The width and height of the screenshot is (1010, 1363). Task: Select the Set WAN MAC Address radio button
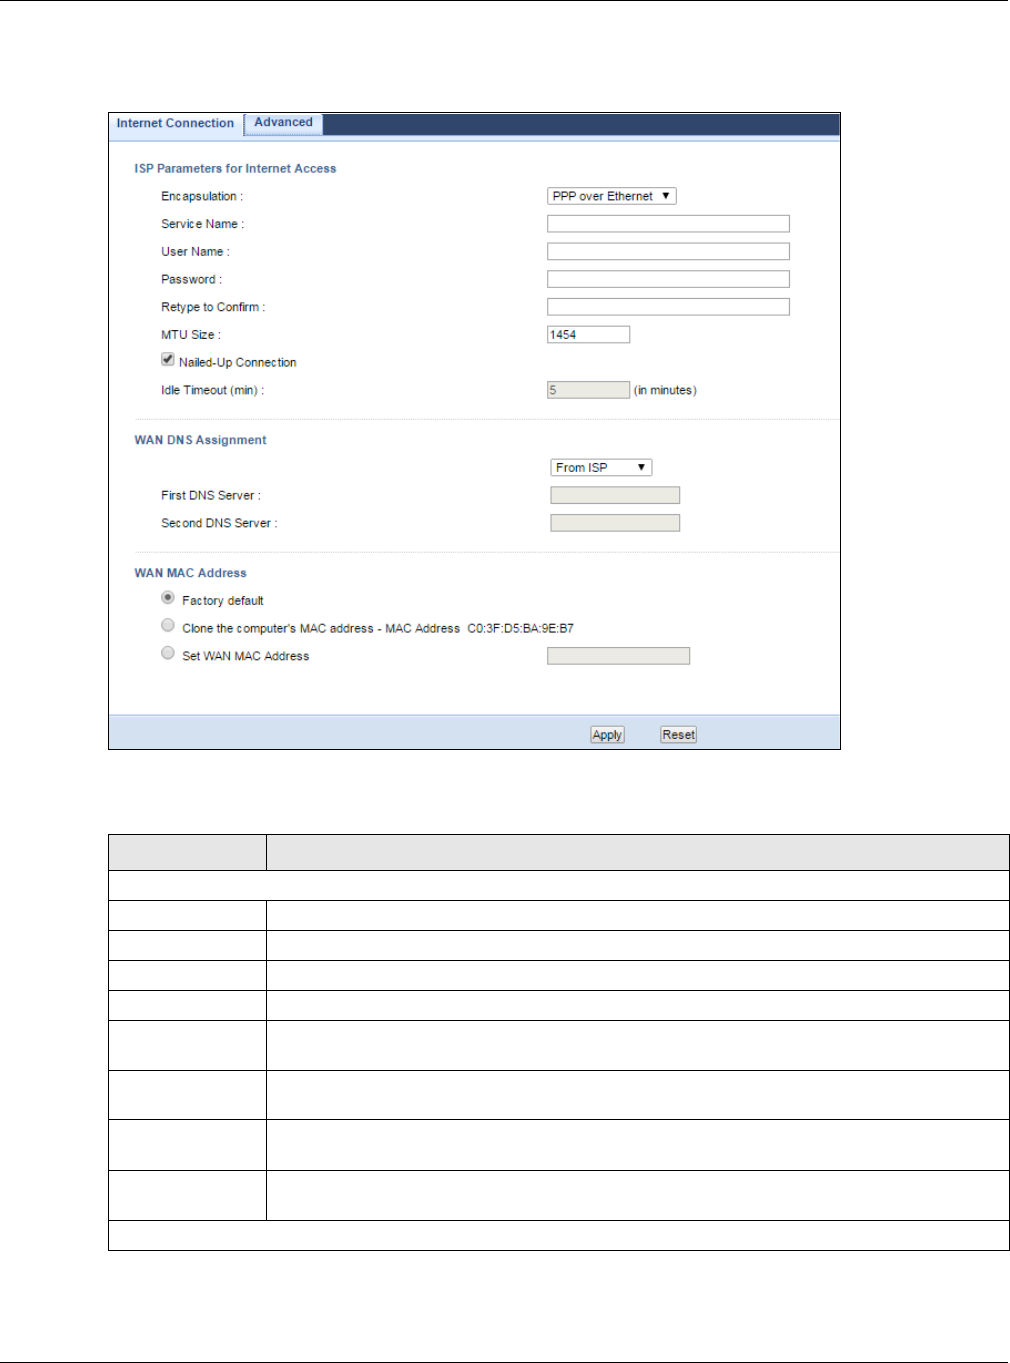168,653
